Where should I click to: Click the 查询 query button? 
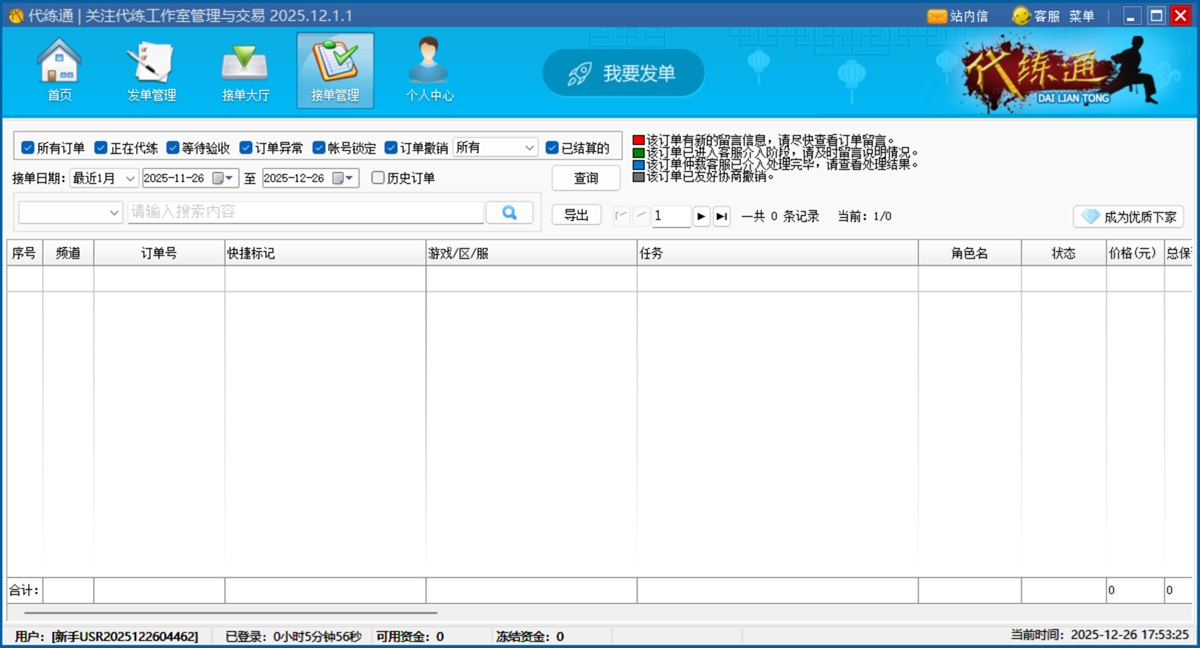586,178
